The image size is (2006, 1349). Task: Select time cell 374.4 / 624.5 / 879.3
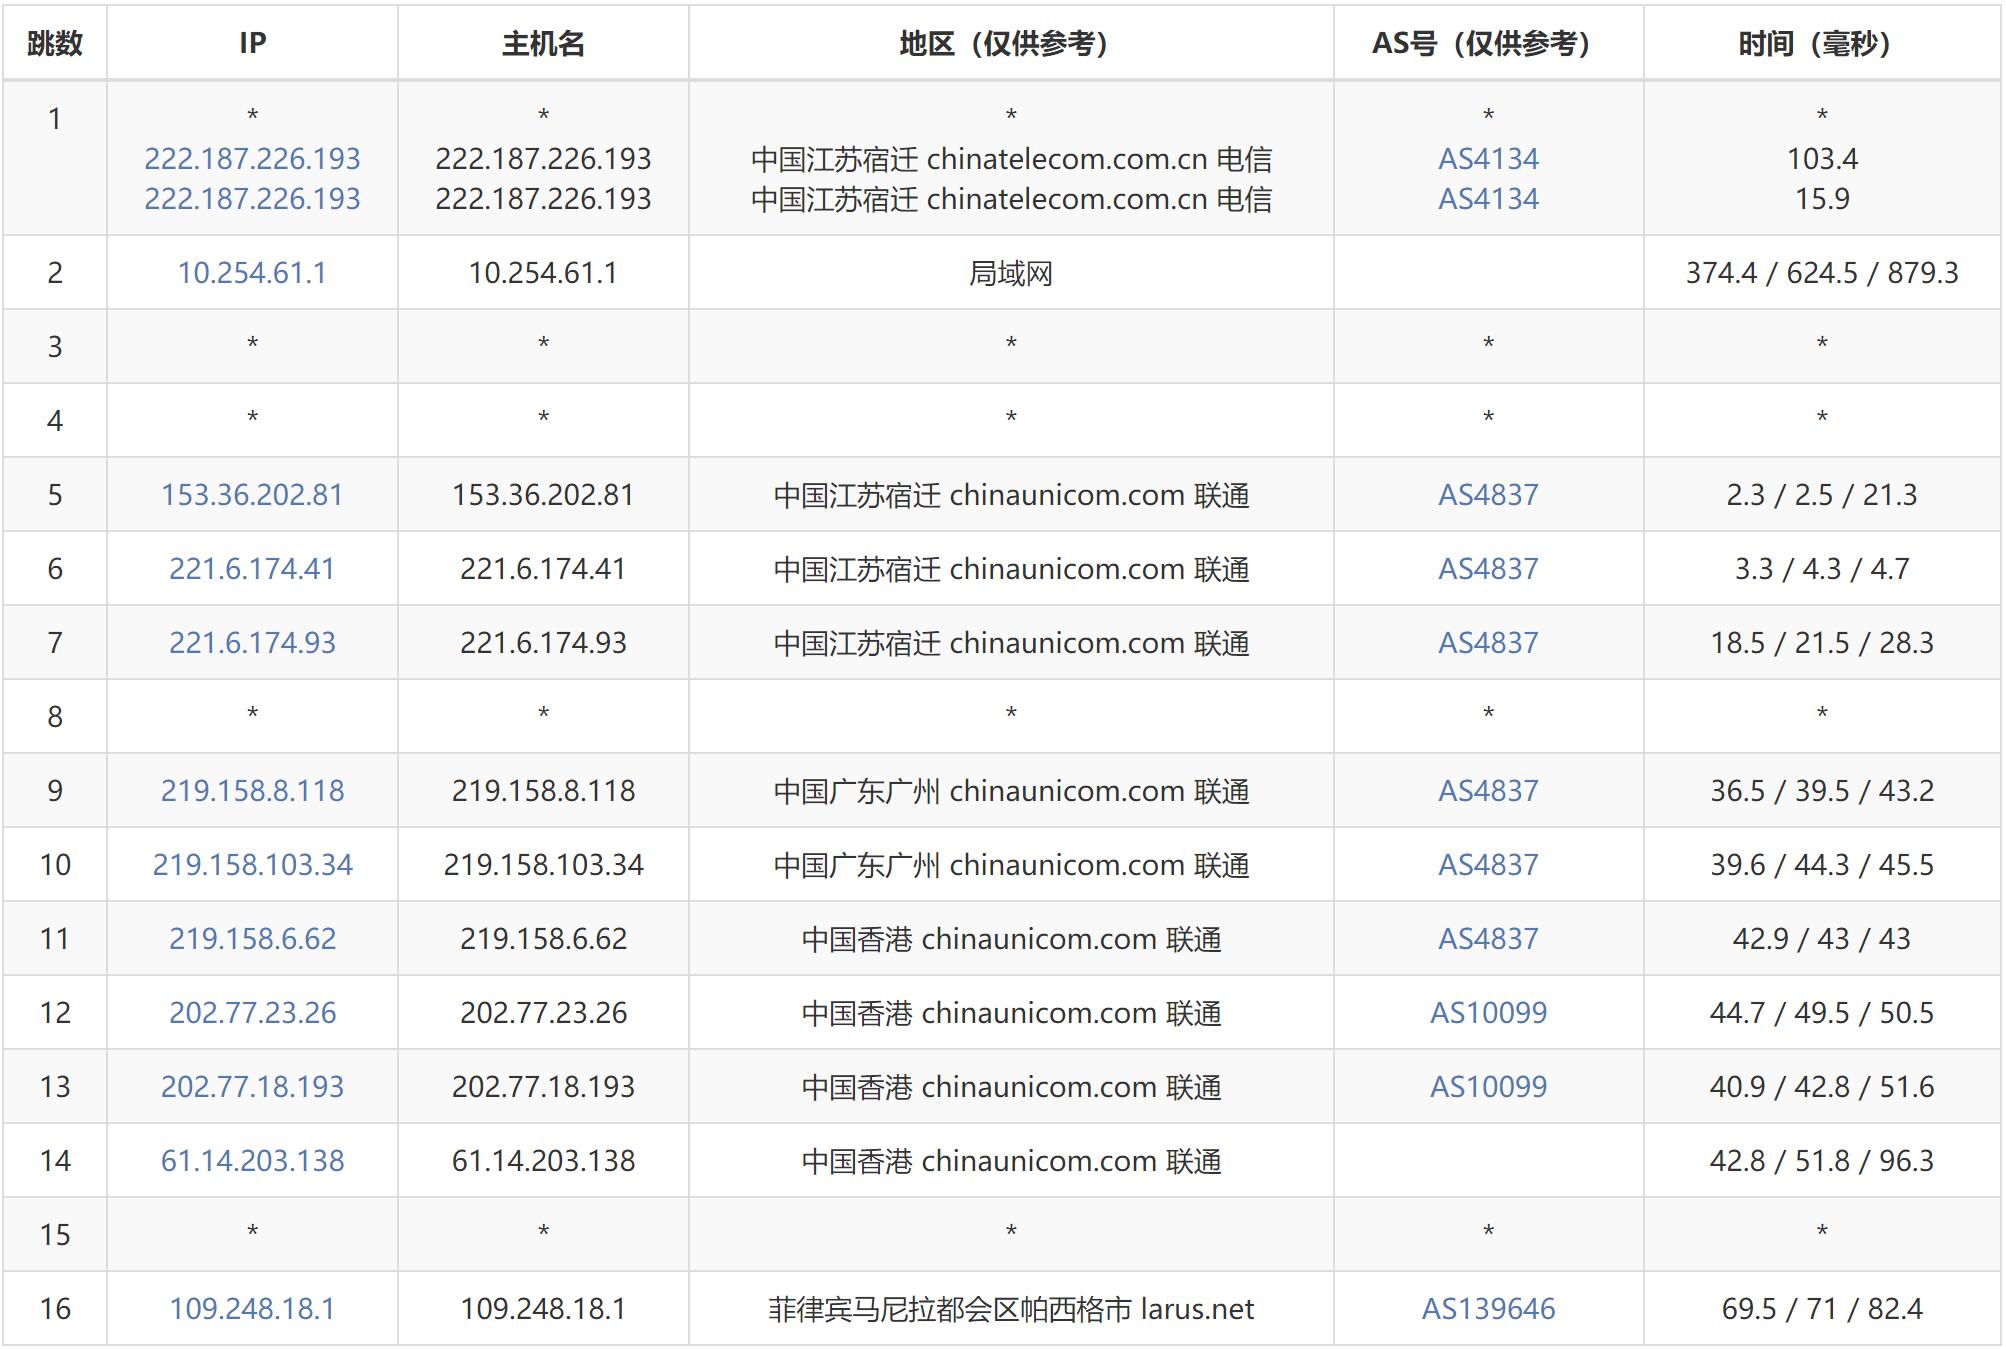tap(1822, 273)
